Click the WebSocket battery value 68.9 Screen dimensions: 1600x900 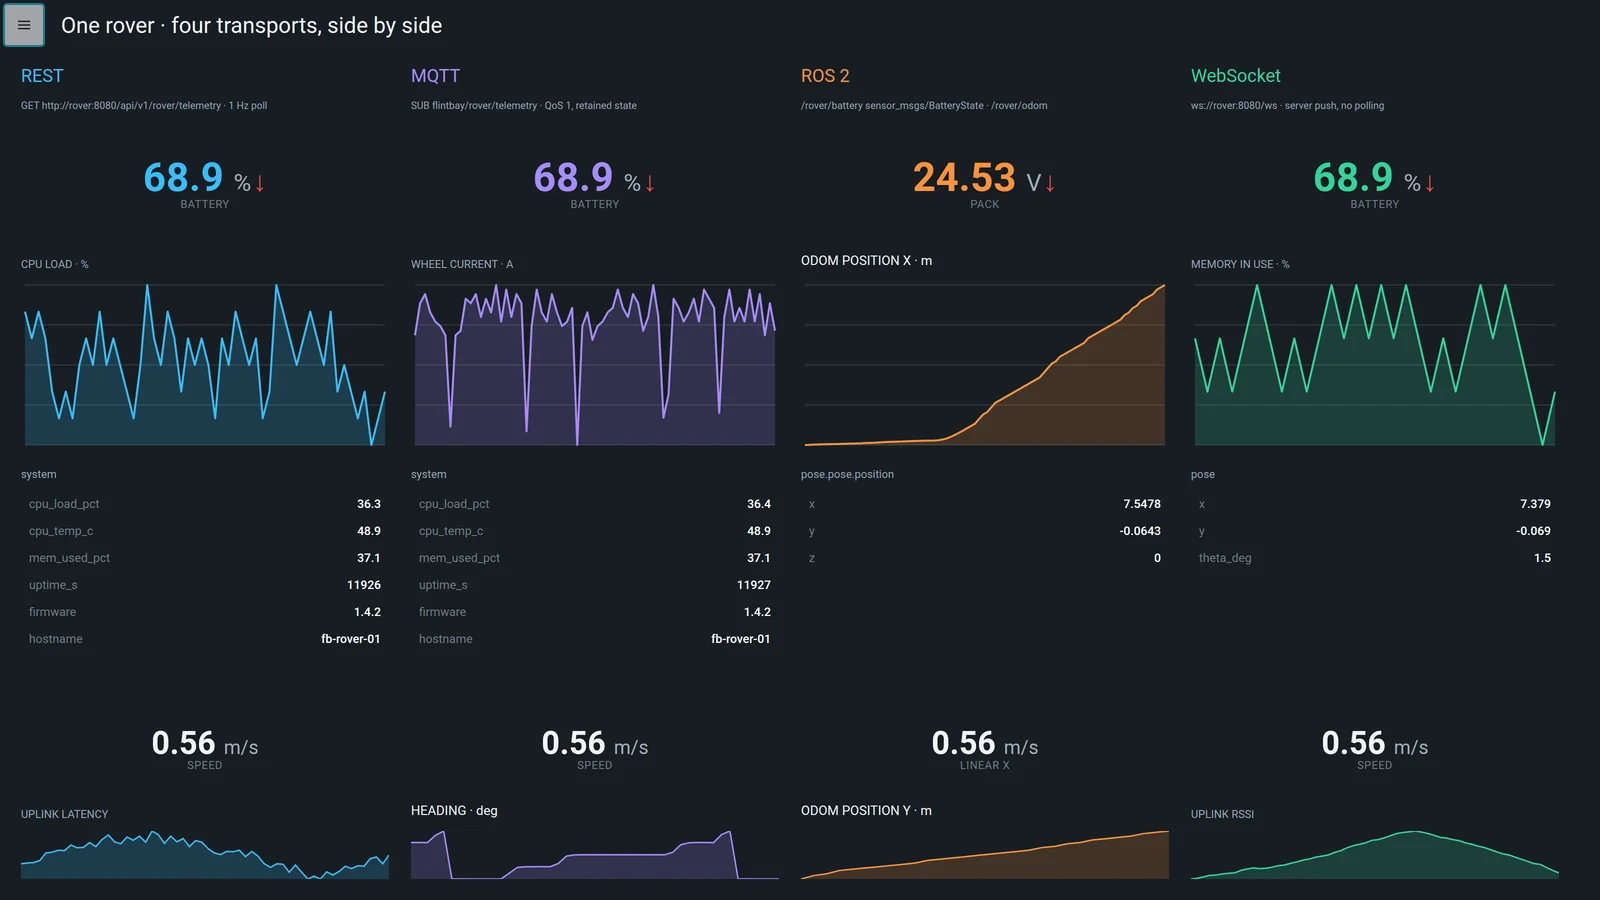point(1353,178)
